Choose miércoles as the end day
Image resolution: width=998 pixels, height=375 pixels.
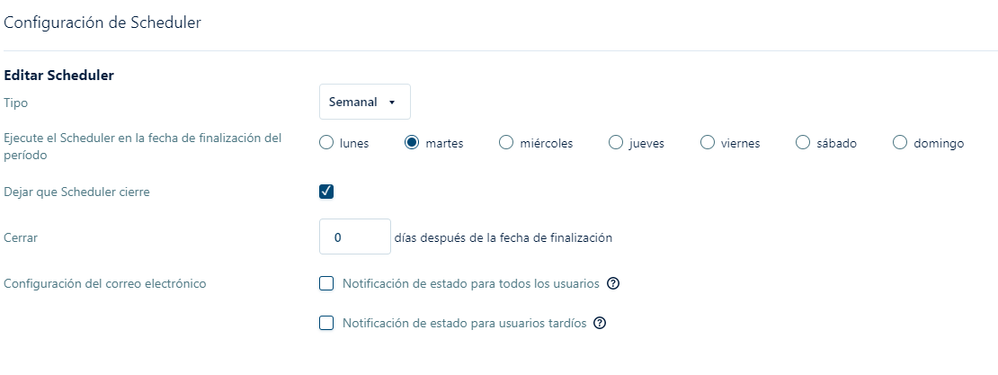pos(506,143)
